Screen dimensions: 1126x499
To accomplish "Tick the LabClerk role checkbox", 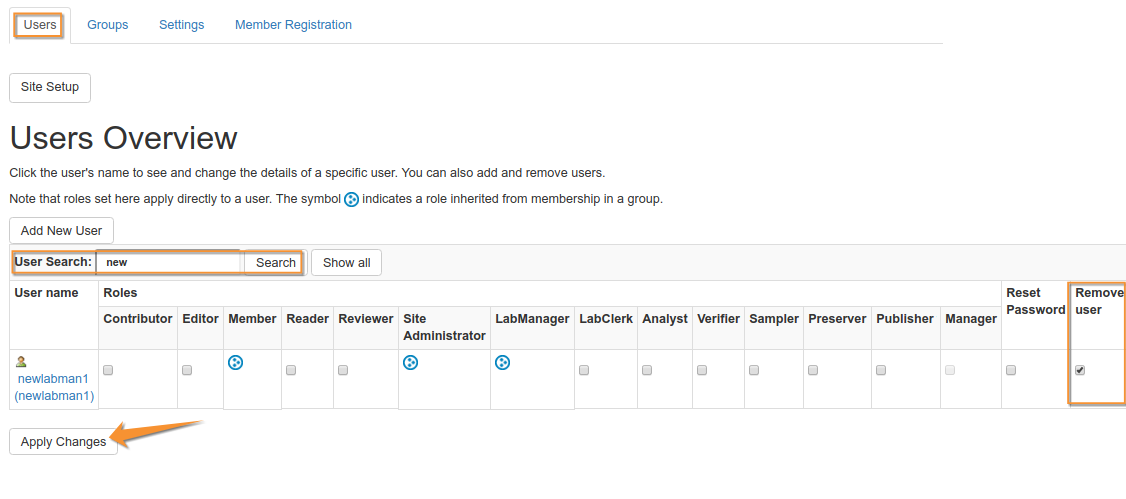I will [584, 370].
